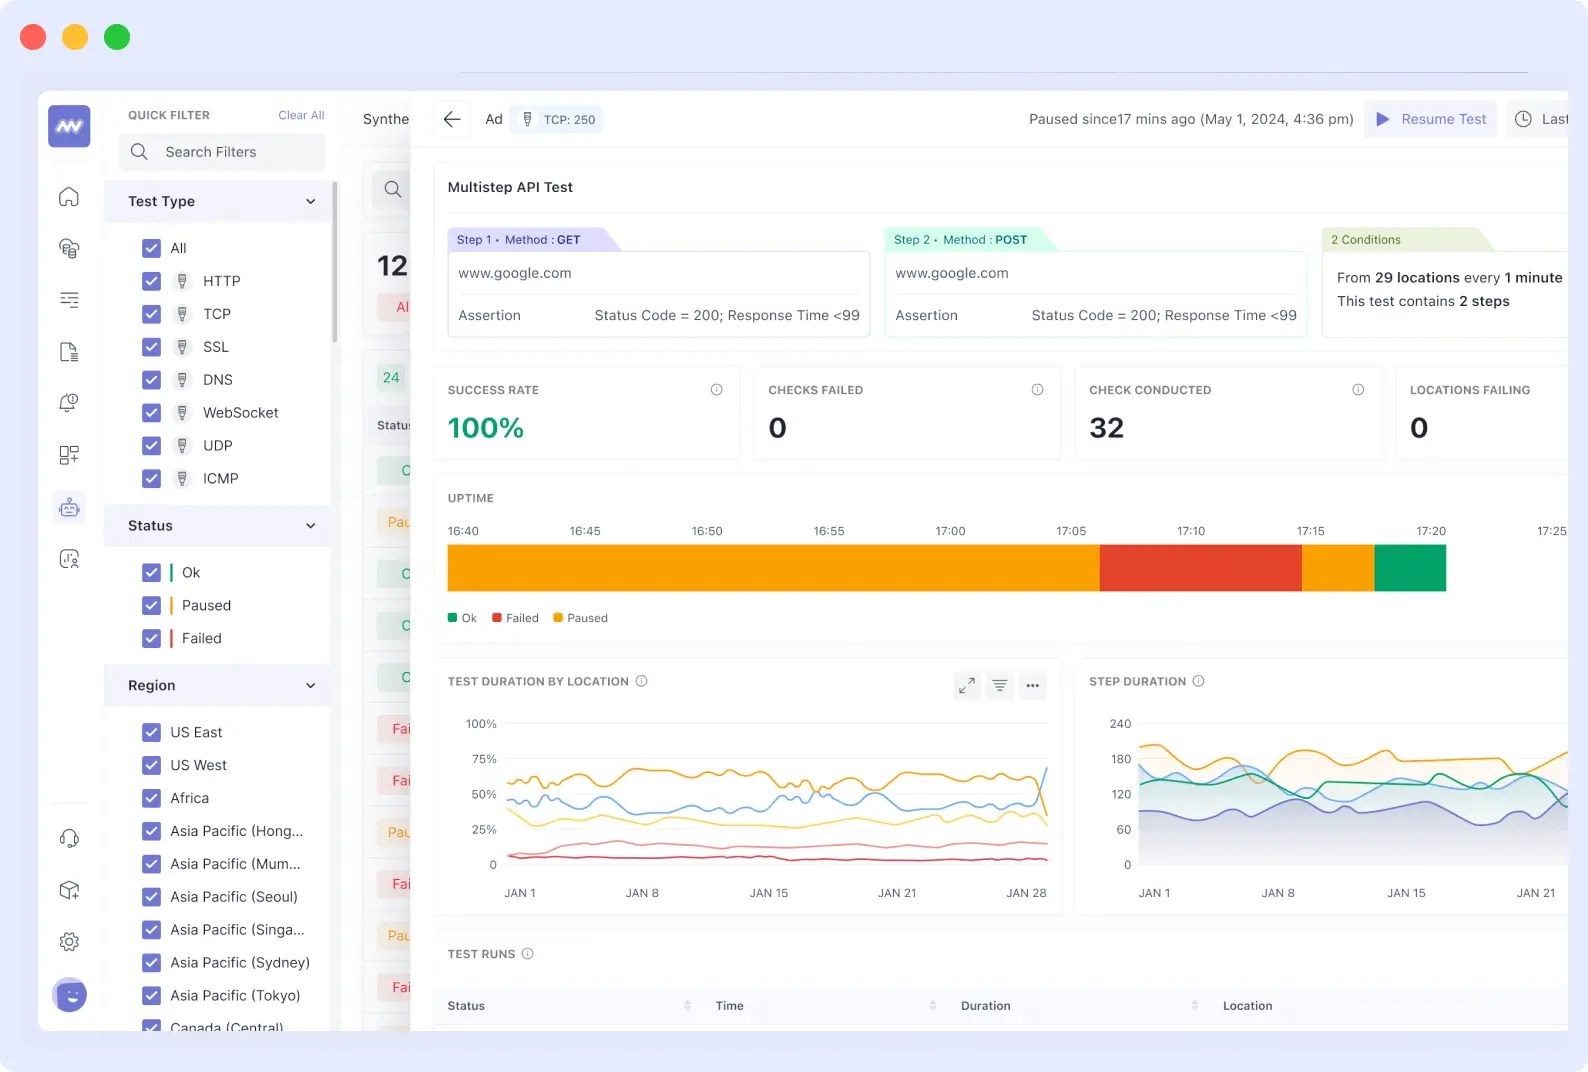This screenshot has width=1588, height=1072.
Task: Select the Step 1 GET method tab
Action: (519, 240)
